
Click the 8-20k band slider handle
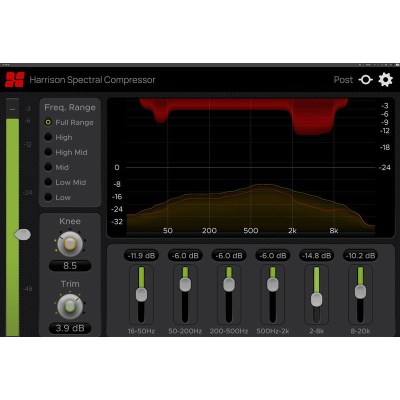360,292
